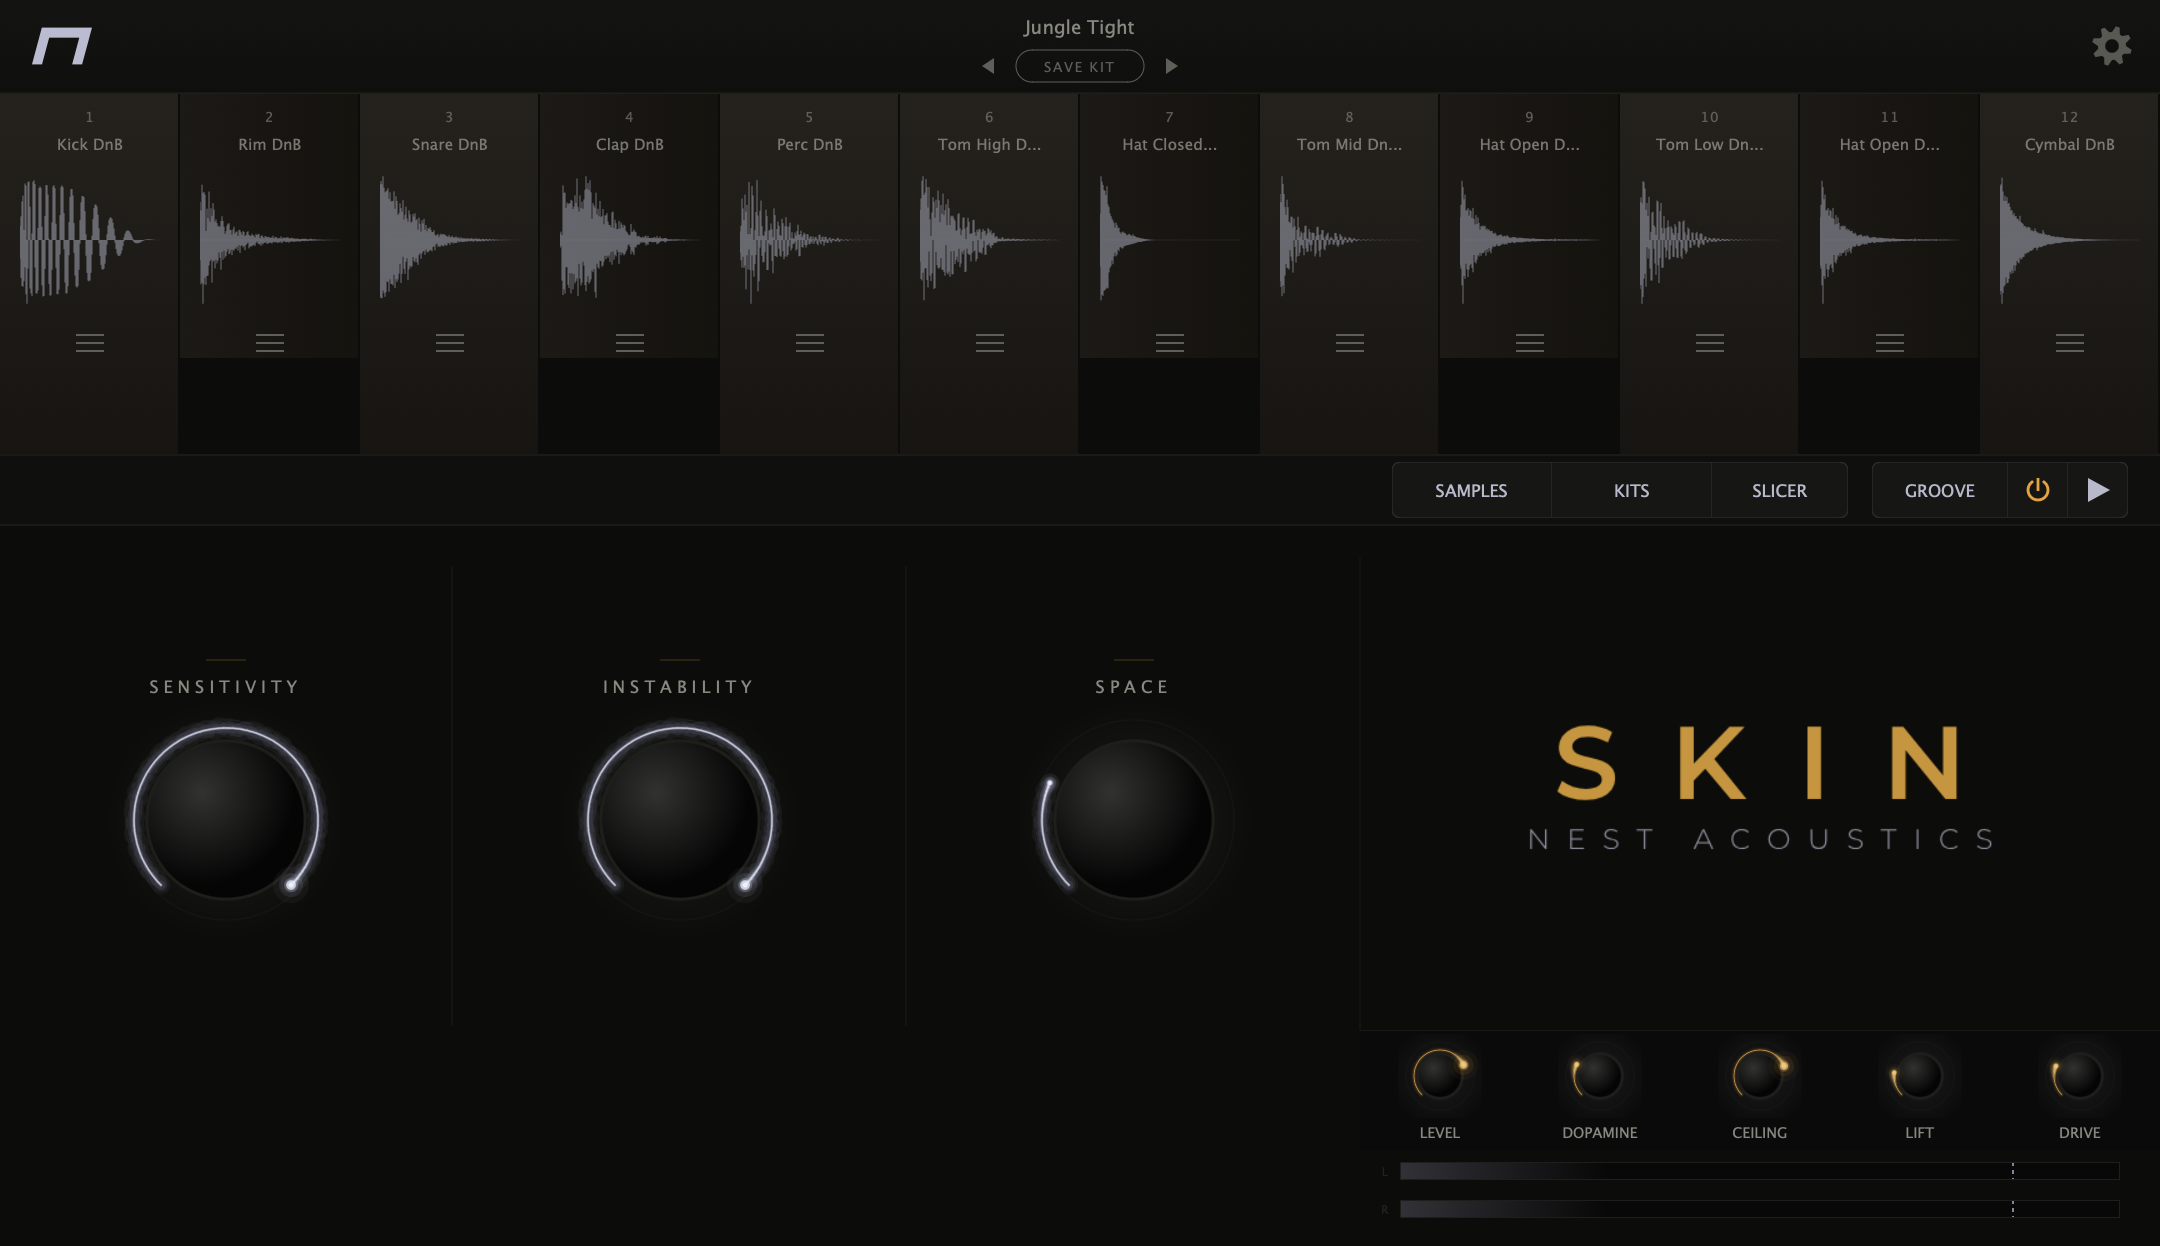Click the Nest Acoustics logo icon
This screenshot has width=2160, height=1246.
62,46
